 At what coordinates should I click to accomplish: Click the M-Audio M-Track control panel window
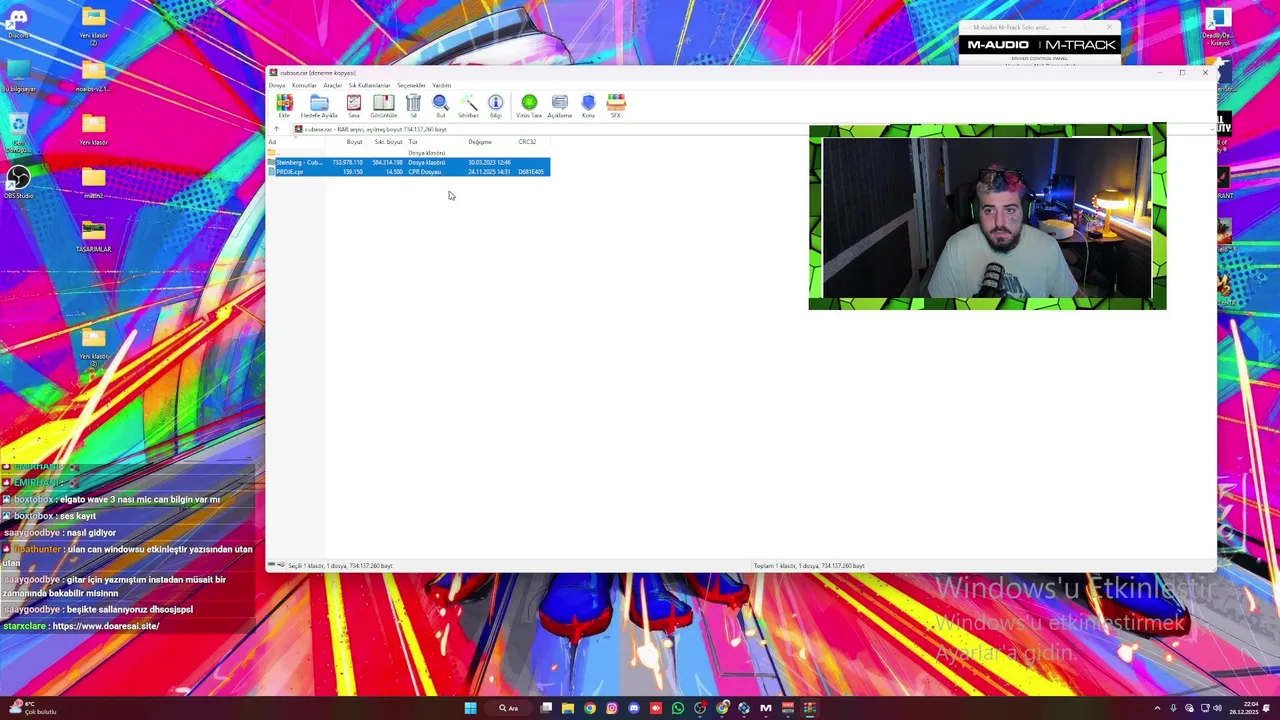[1040, 43]
